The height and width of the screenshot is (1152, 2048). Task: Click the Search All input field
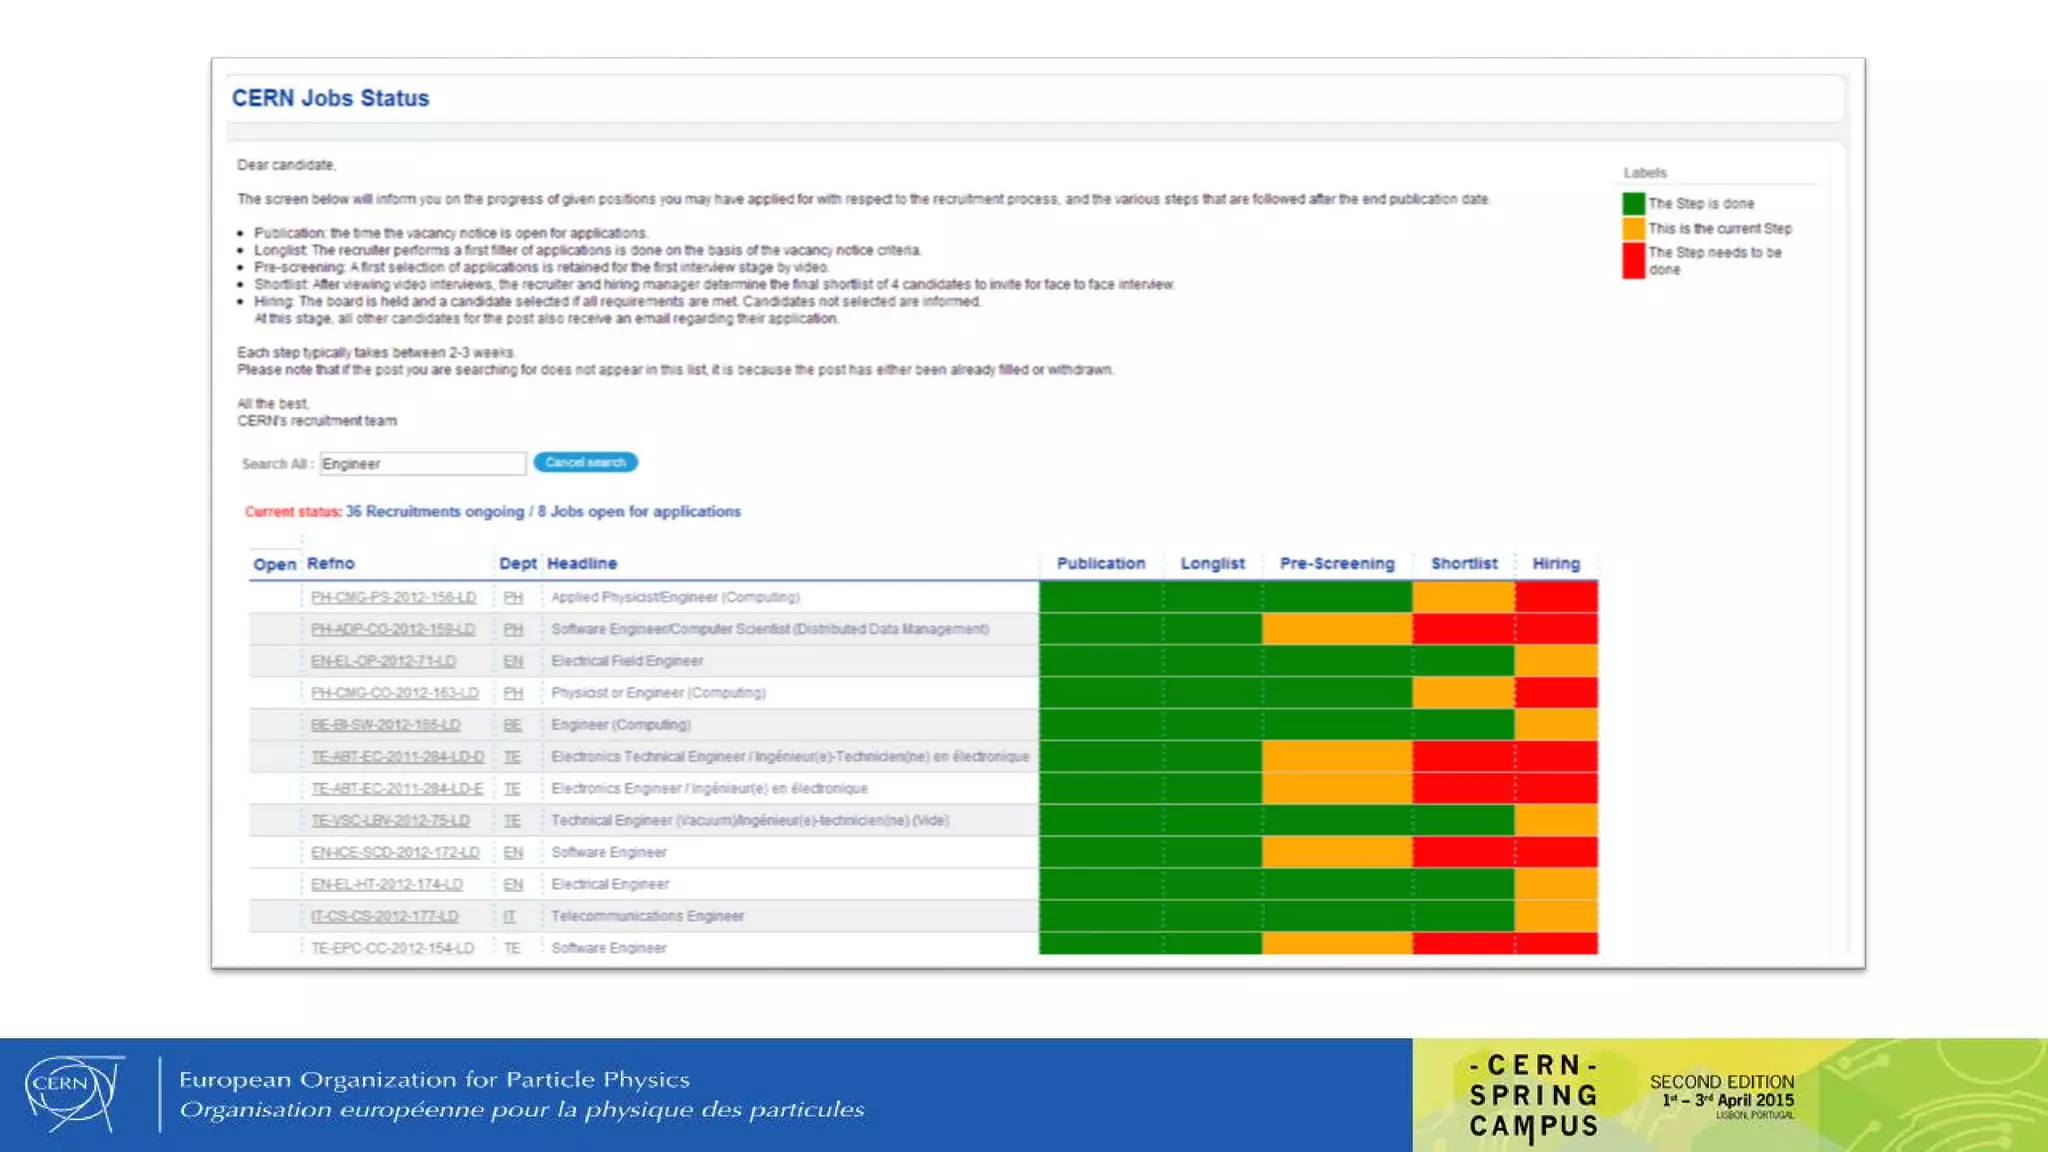coord(422,464)
